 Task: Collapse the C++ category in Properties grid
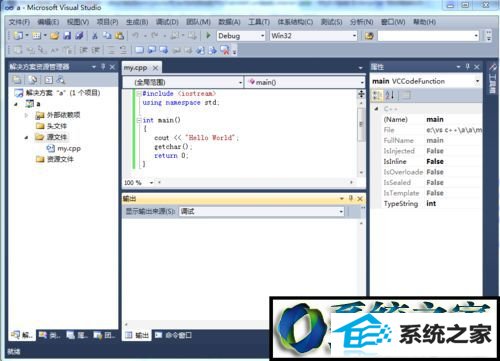(377, 109)
